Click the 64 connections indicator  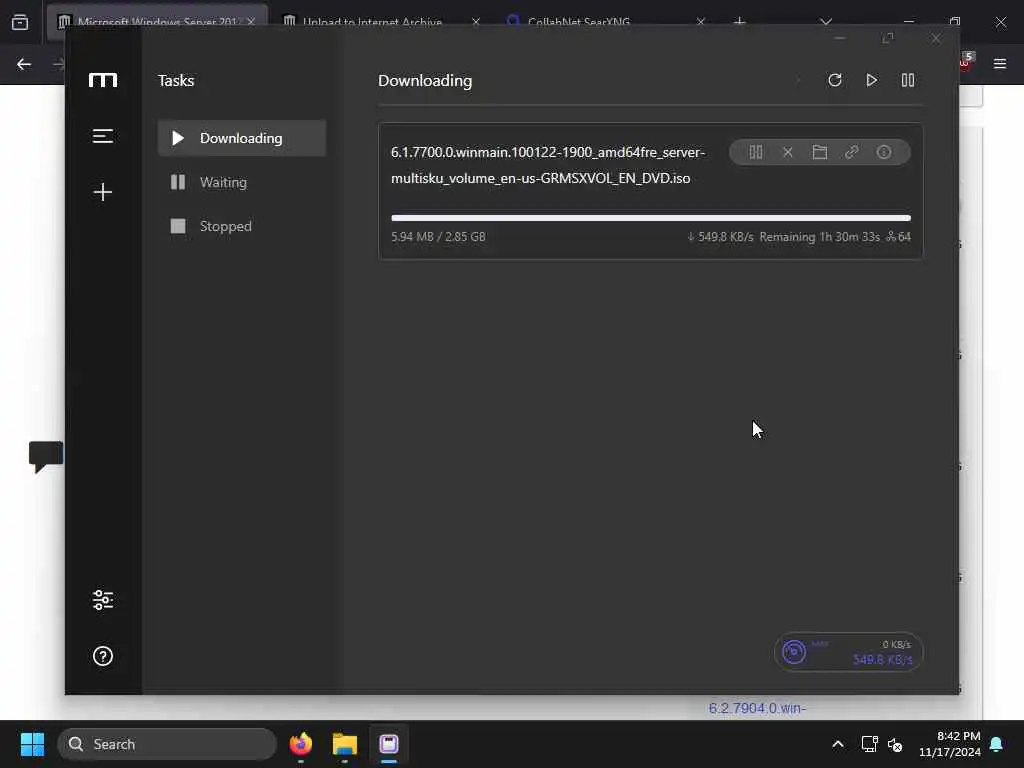tap(899, 236)
